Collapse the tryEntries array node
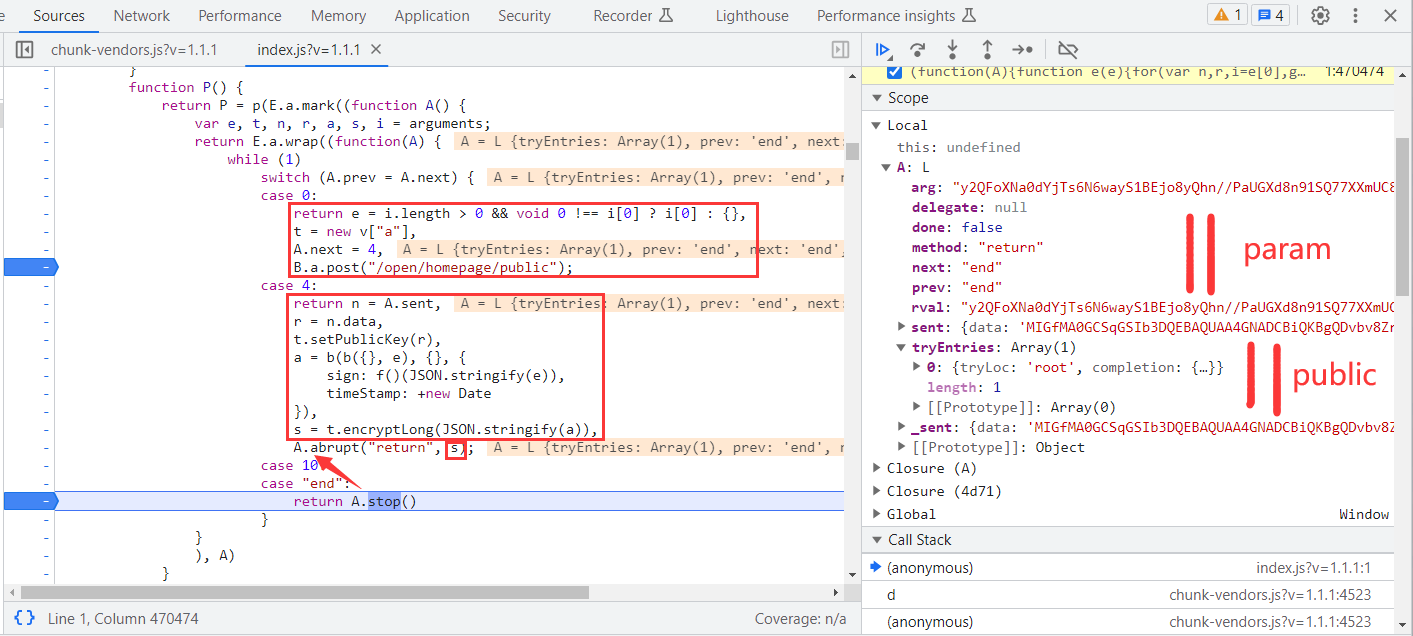1413x636 pixels. [x=902, y=347]
